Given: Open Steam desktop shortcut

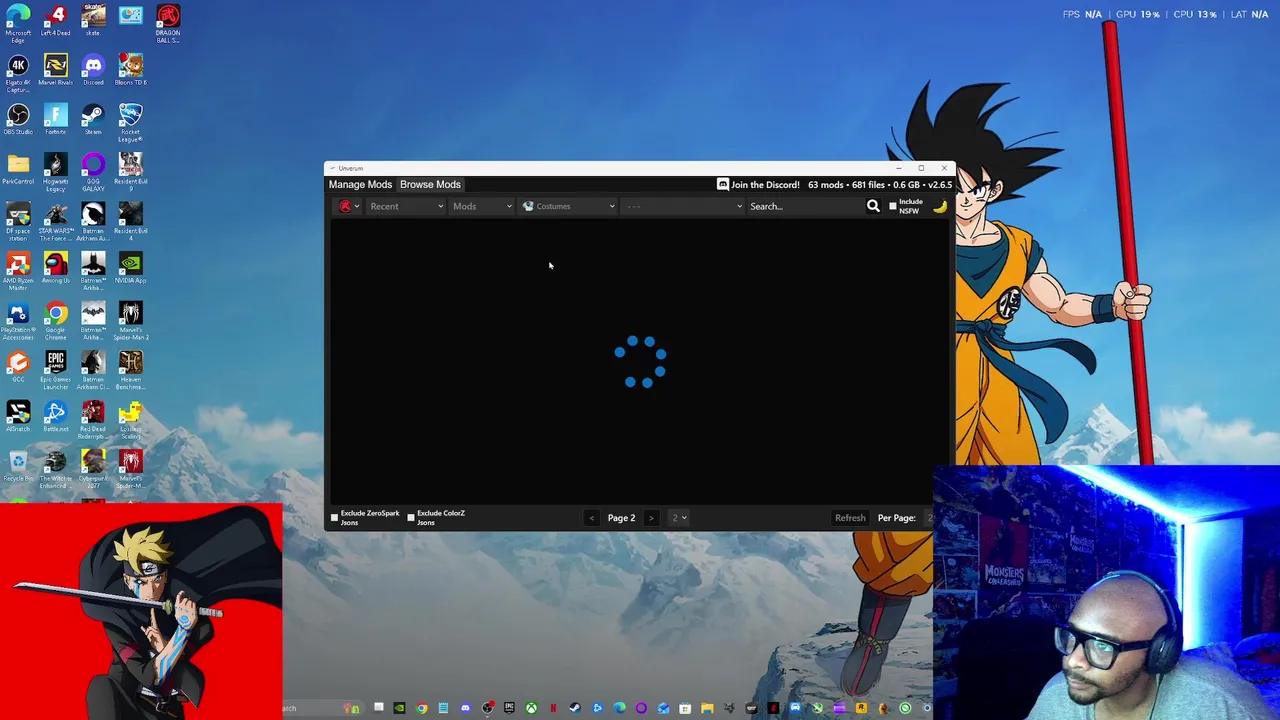Looking at the screenshot, I should (x=93, y=120).
